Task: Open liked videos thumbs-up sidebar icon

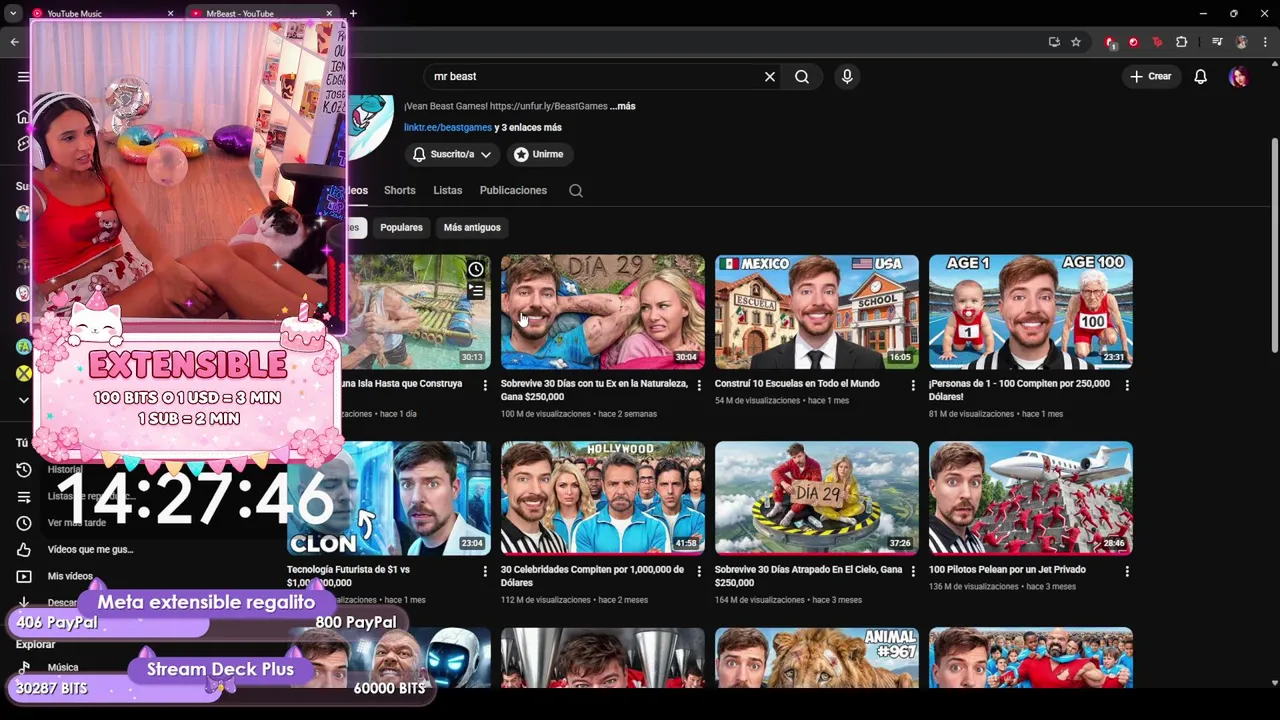Action: click(24, 550)
